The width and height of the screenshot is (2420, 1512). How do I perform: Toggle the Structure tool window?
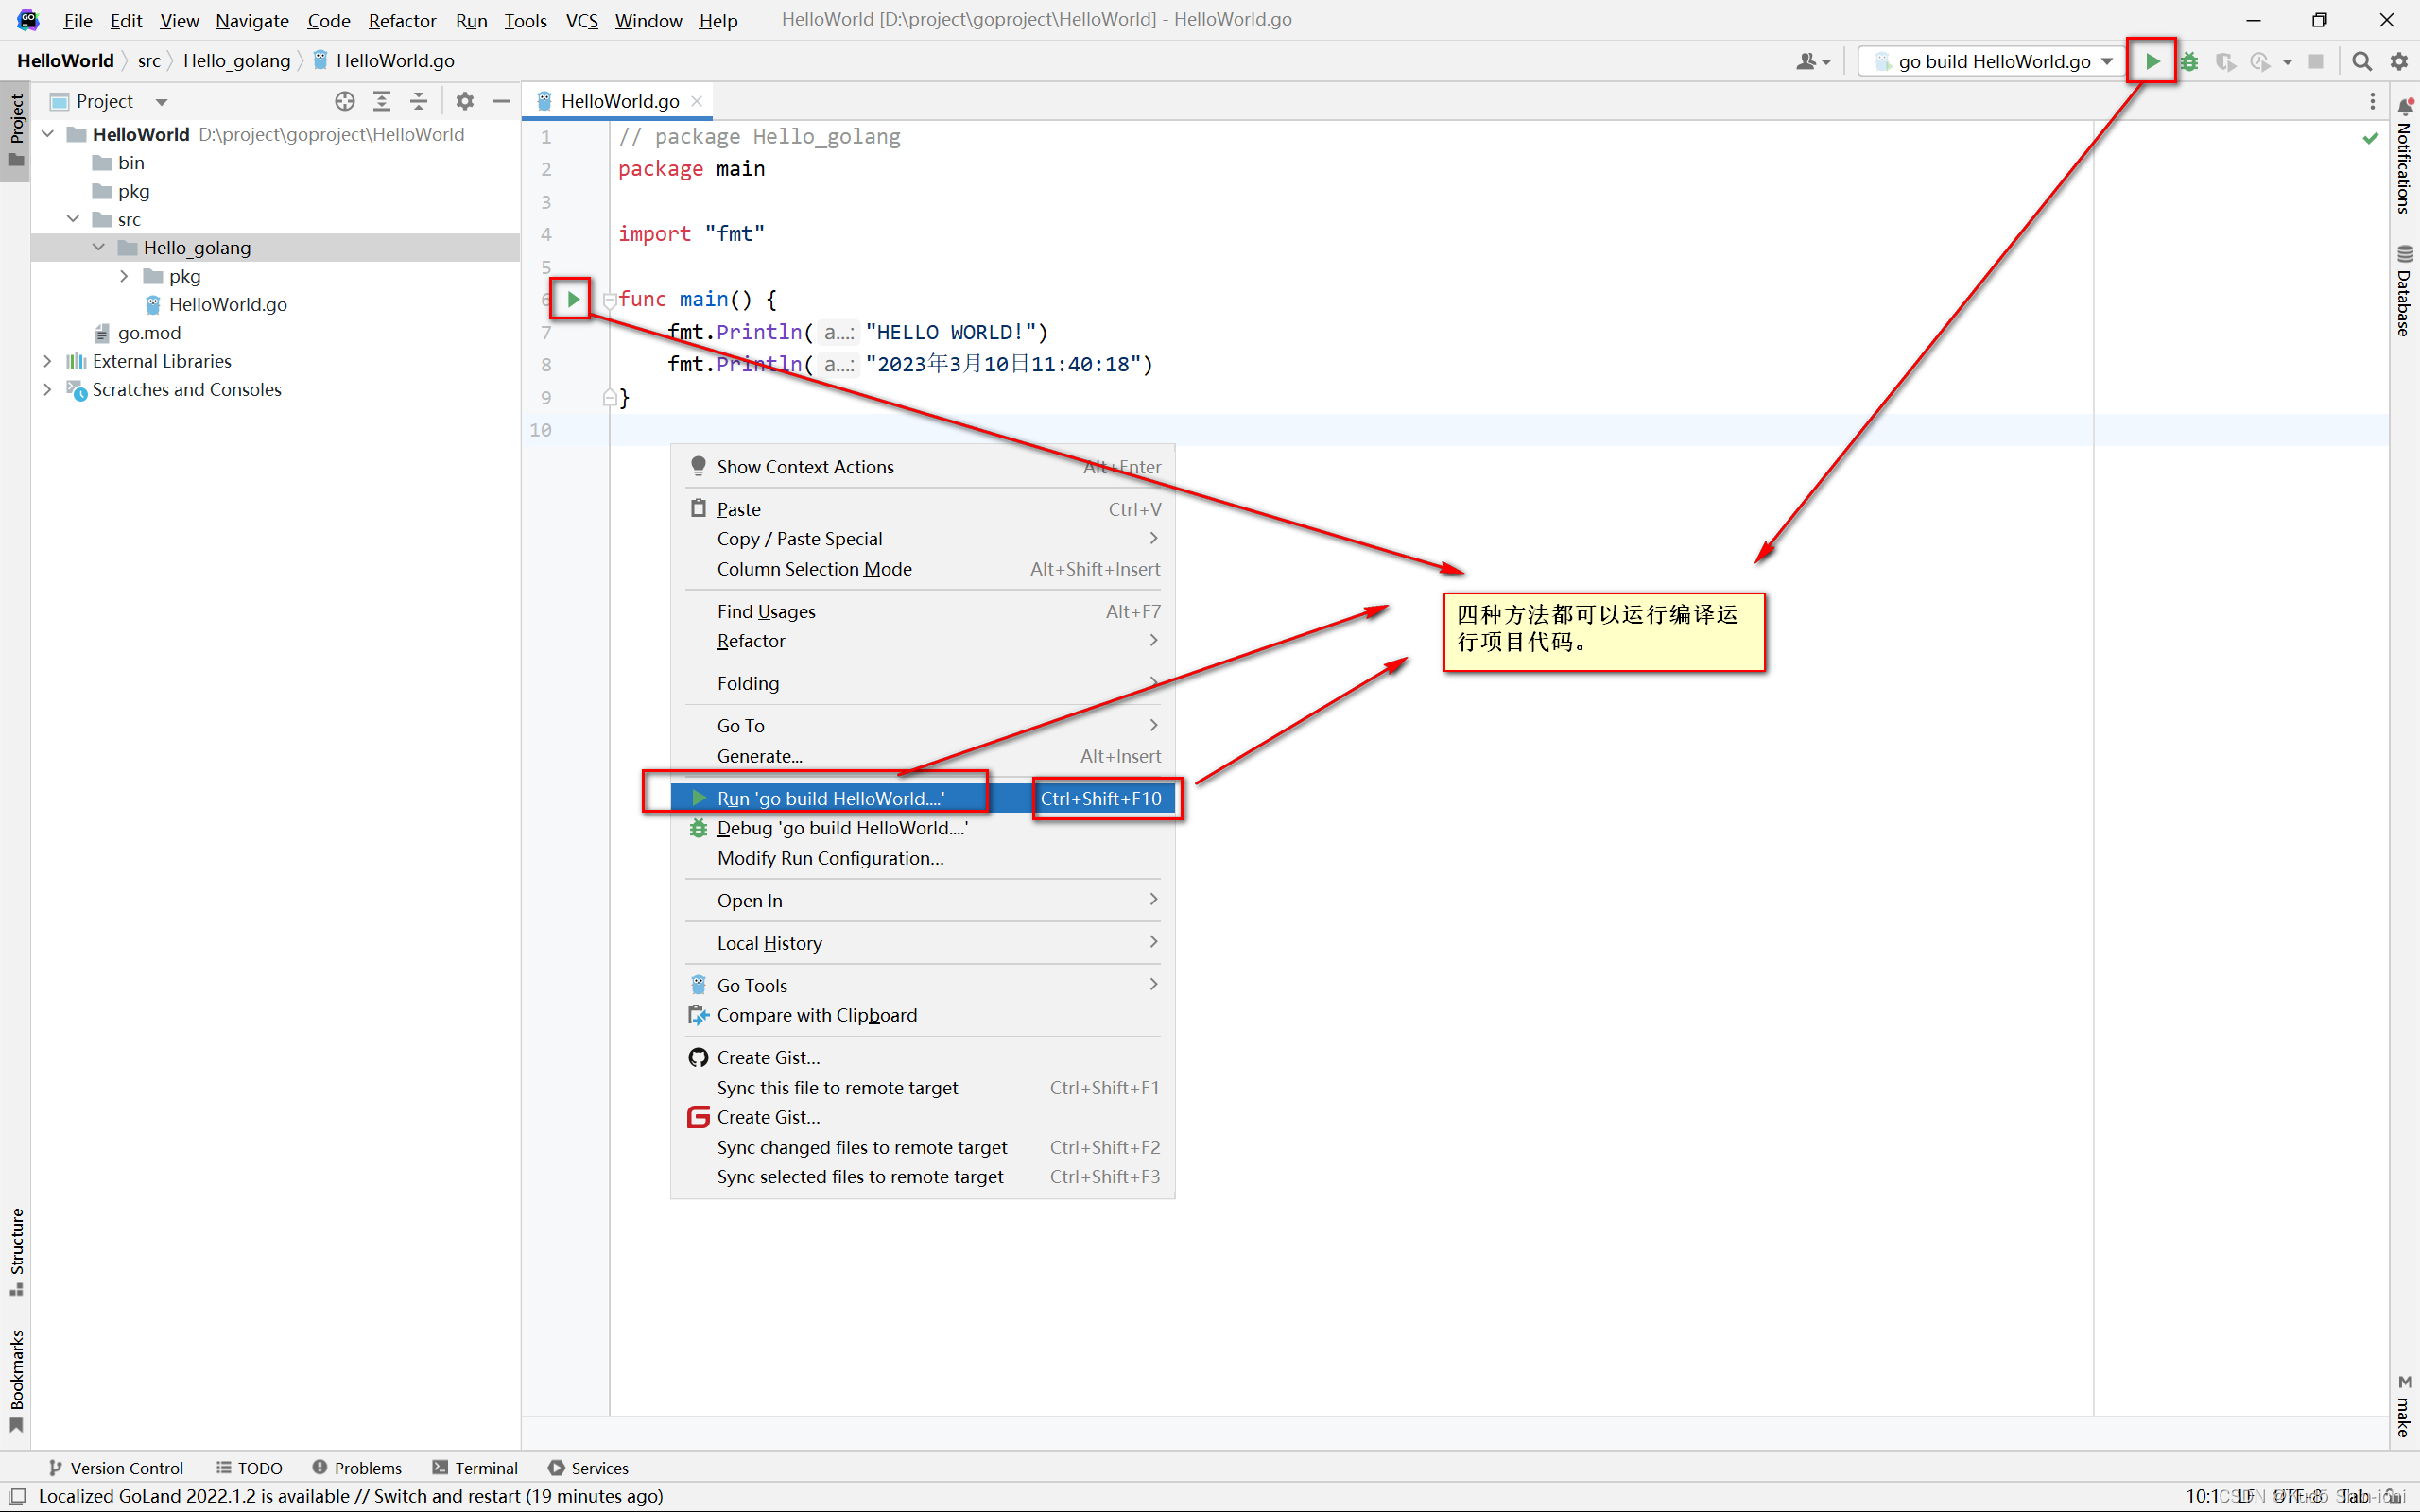(16, 1250)
